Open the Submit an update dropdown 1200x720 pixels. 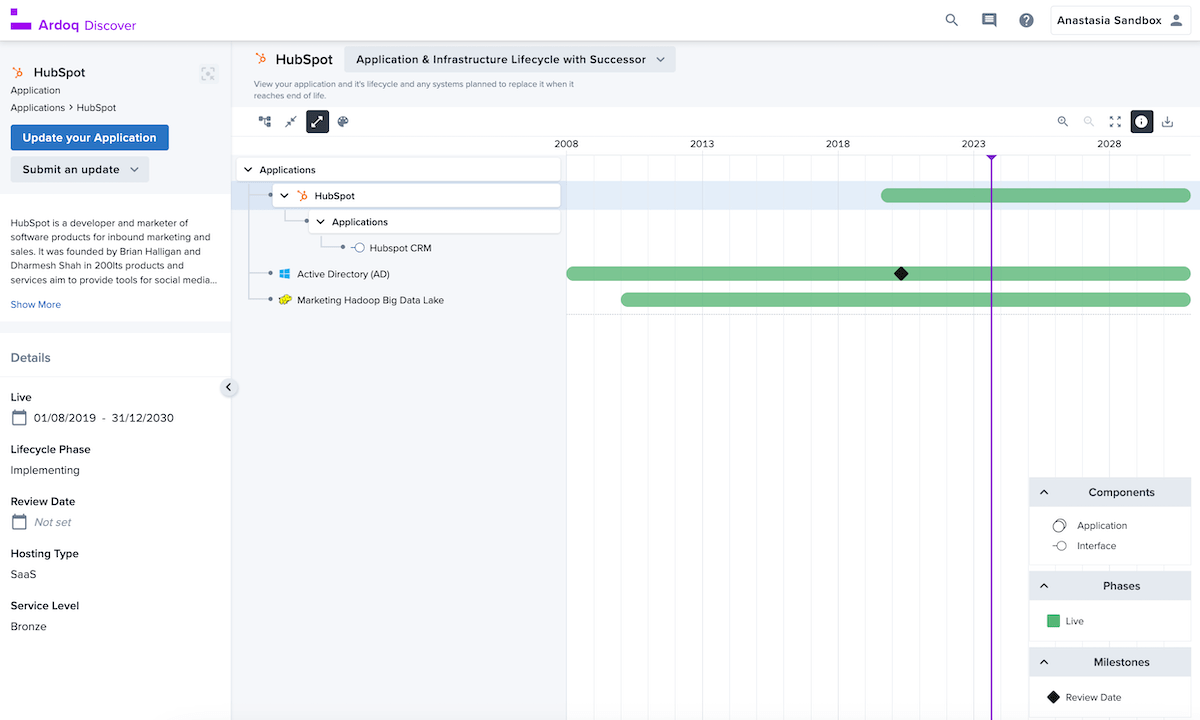80,170
